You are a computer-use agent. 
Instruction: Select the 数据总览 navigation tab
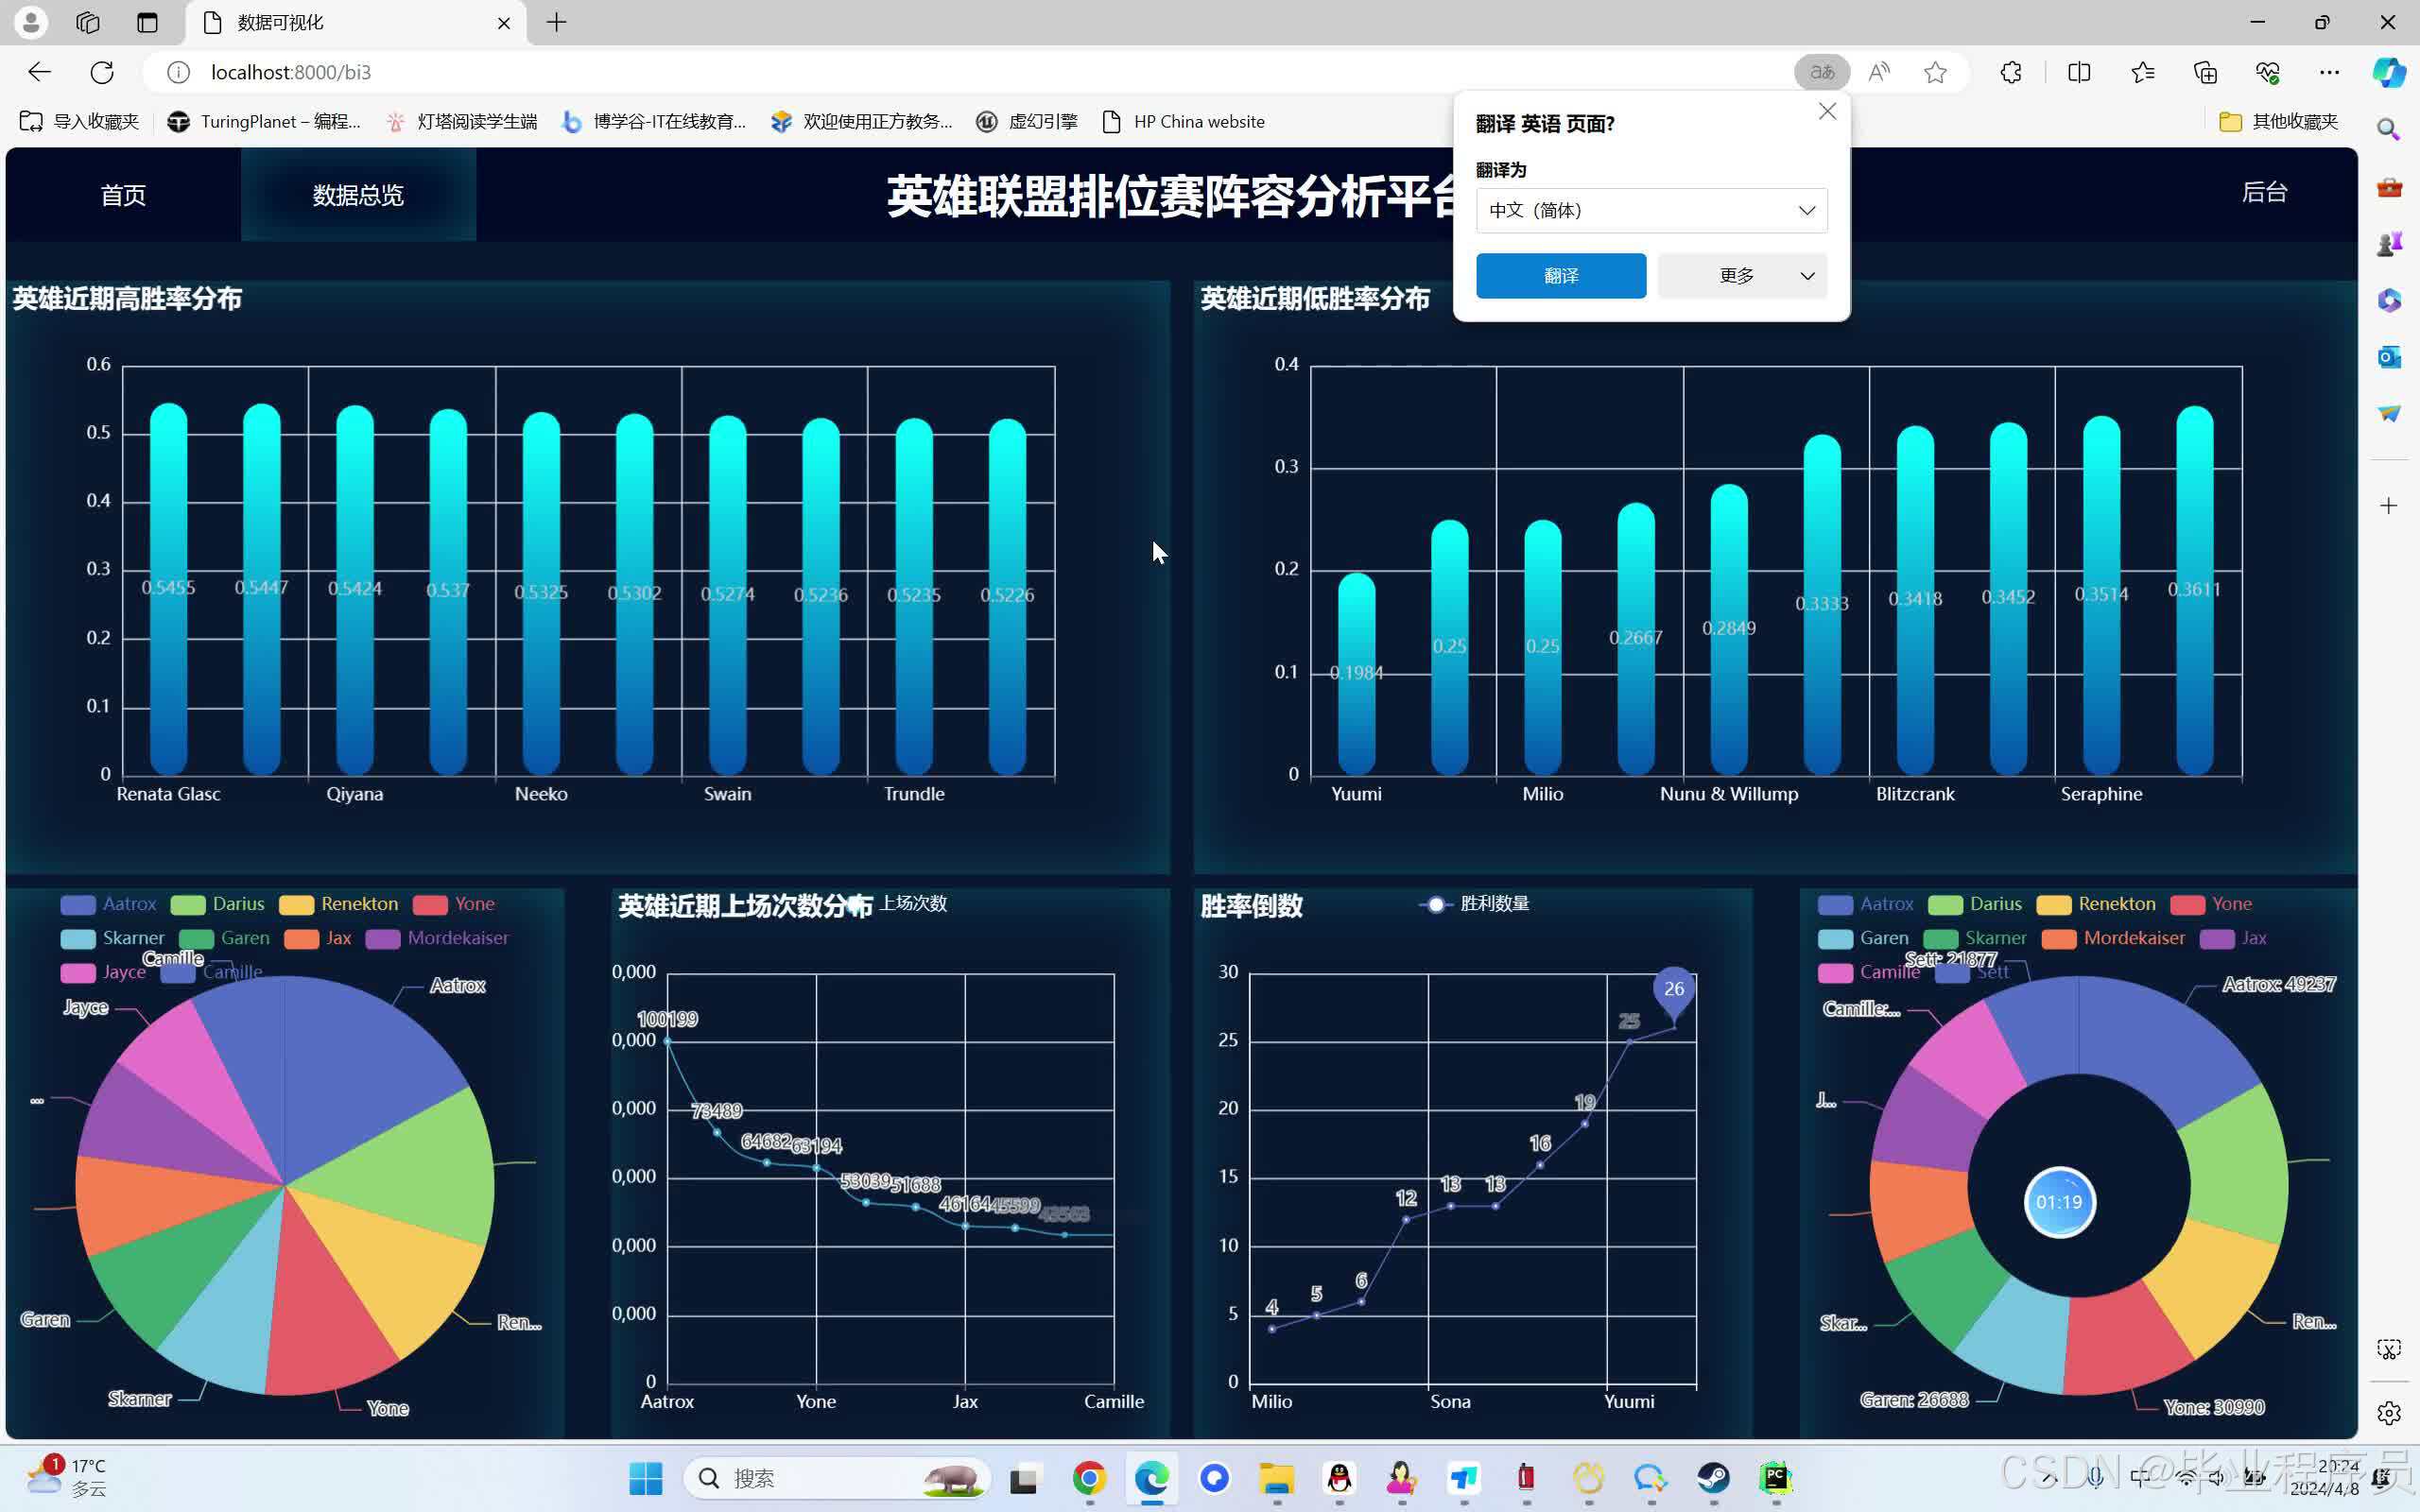click(358, 195)
